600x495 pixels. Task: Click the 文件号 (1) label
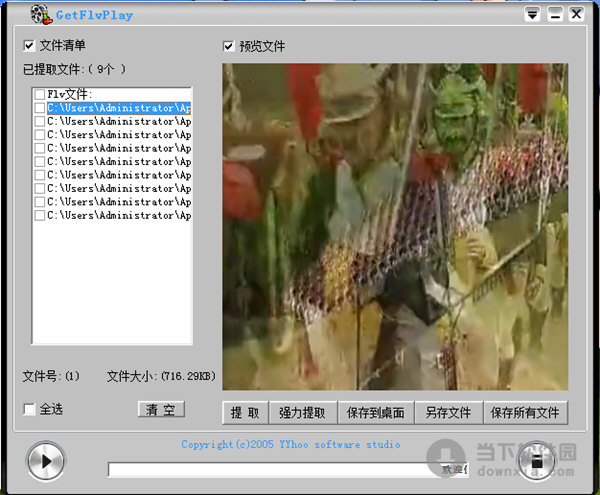[51, 376]
